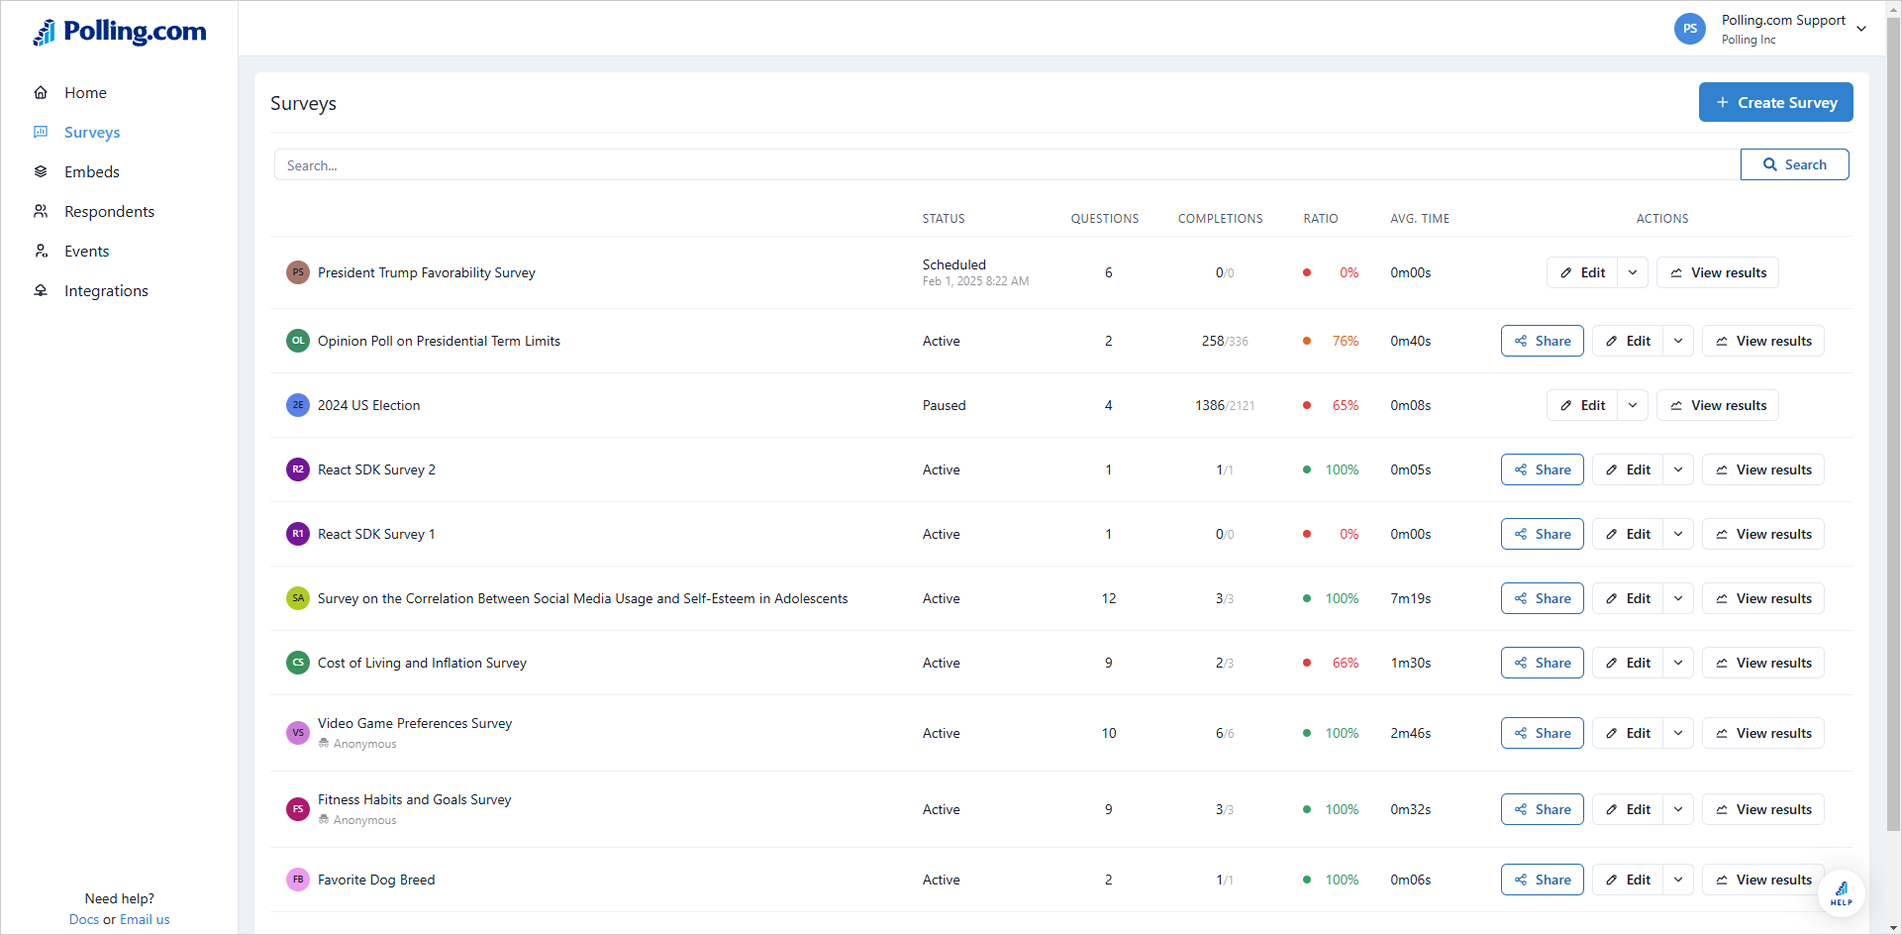Click the Status column header
The height and width of the screenshot is (935, 1902).
point(943,218)
